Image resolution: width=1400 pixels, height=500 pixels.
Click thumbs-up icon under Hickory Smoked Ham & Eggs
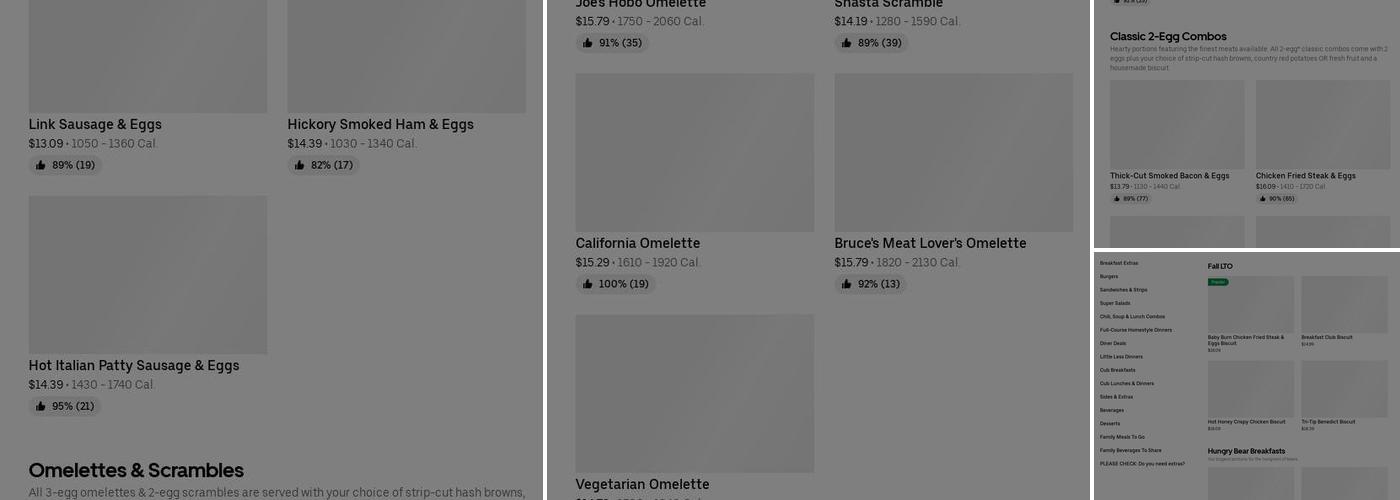[x=300, y=165]
